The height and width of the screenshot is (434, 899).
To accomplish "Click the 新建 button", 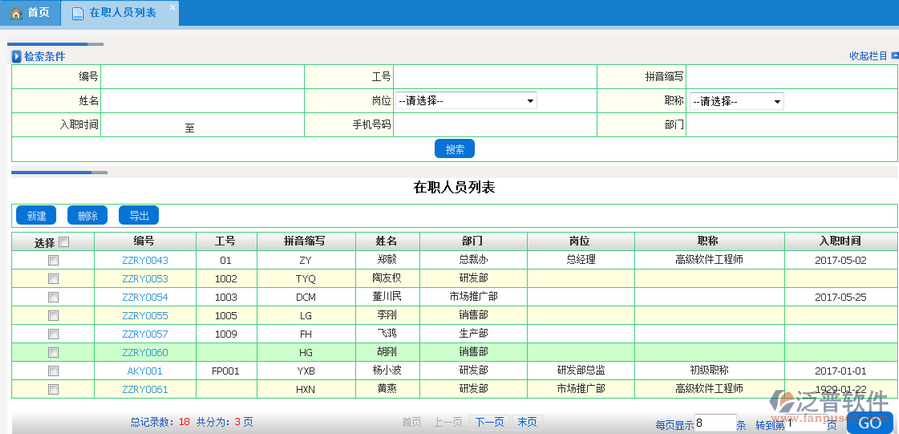I will pos(36,216).
